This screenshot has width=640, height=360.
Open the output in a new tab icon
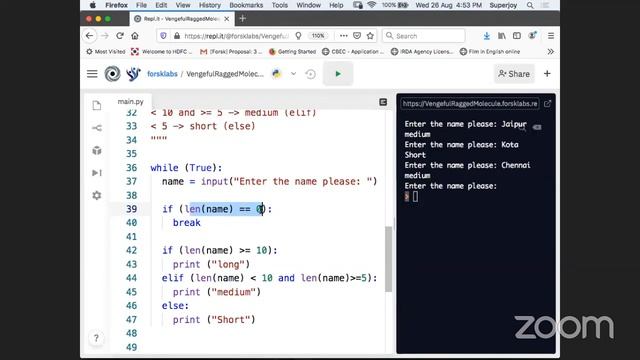[x=547, y=104]
